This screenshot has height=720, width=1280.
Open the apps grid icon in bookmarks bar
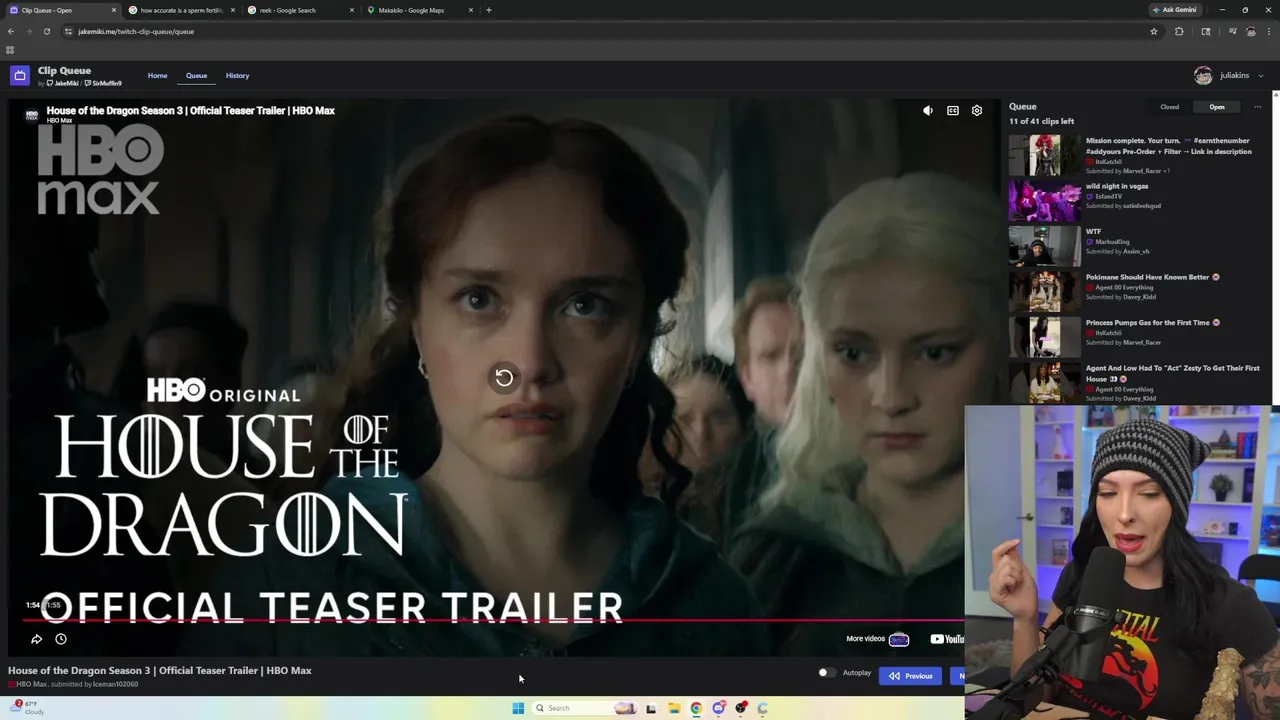(10, 50)
